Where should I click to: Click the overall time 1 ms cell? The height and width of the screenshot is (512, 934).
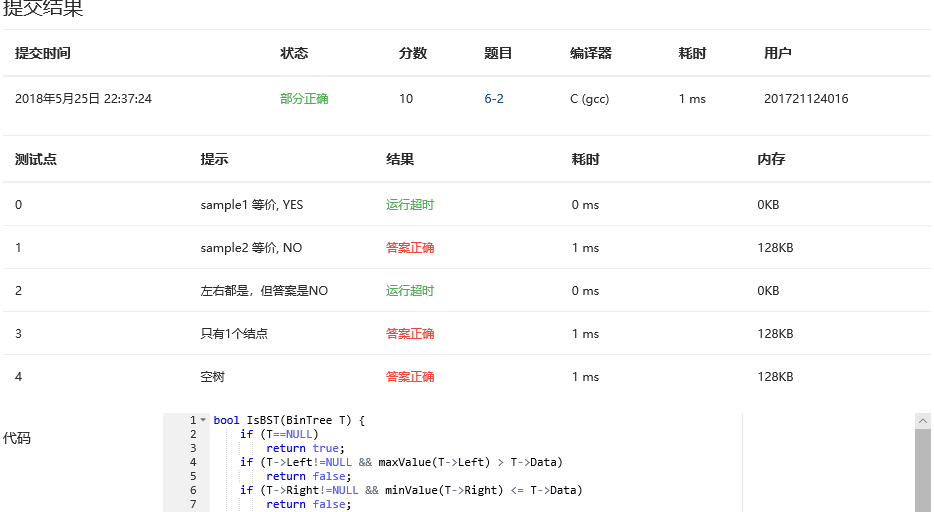pyautogui.click(x=692, y=99)
